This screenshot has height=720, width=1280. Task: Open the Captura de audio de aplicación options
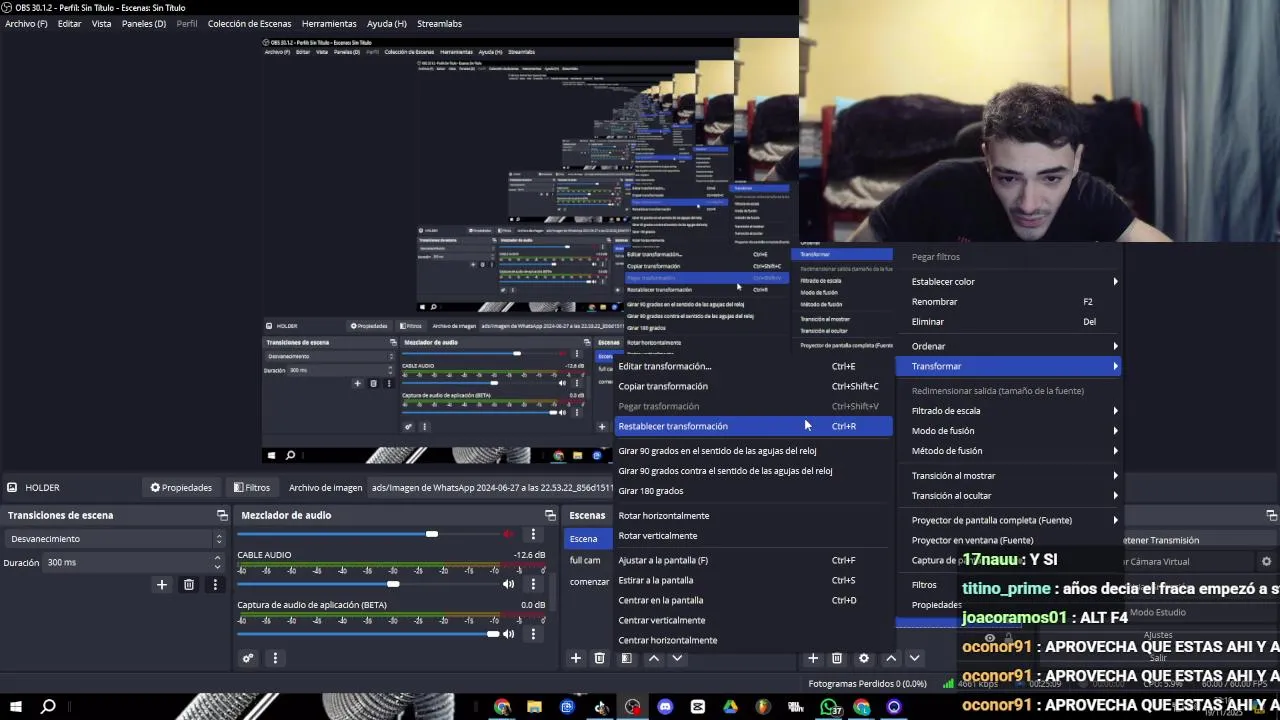pos(533,634)
